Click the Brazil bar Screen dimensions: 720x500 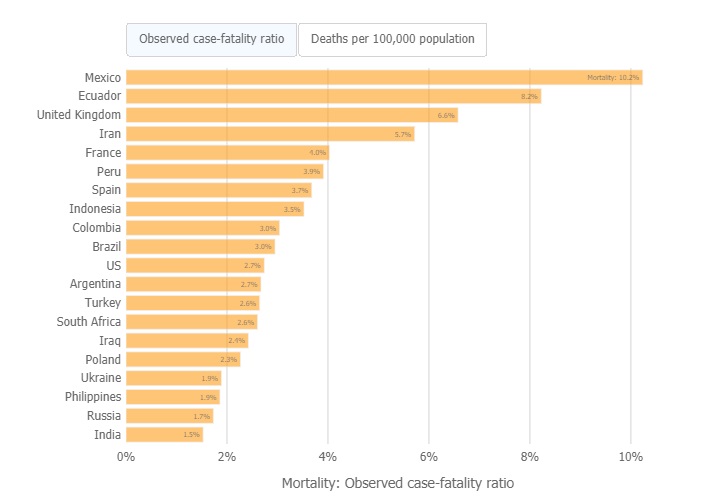(x=200, y=247)
